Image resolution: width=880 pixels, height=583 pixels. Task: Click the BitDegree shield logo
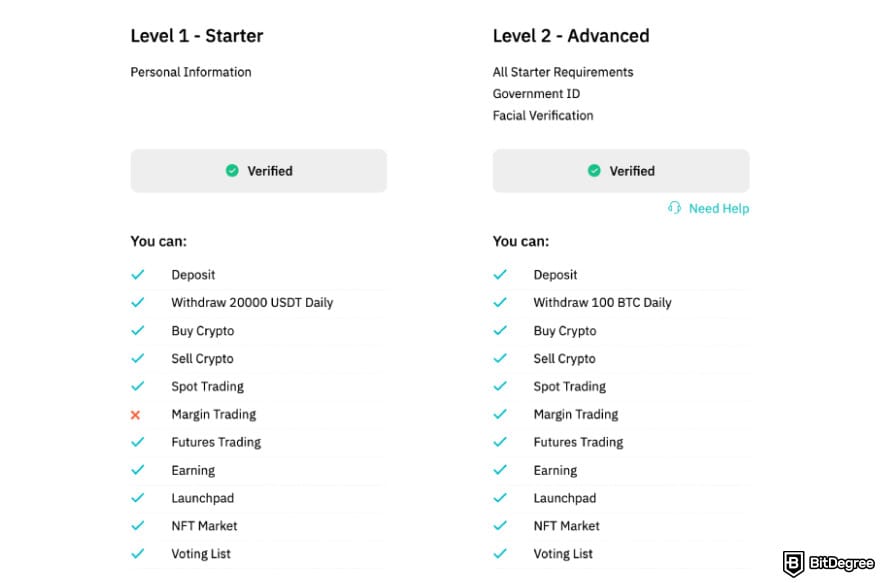point(793,563)
